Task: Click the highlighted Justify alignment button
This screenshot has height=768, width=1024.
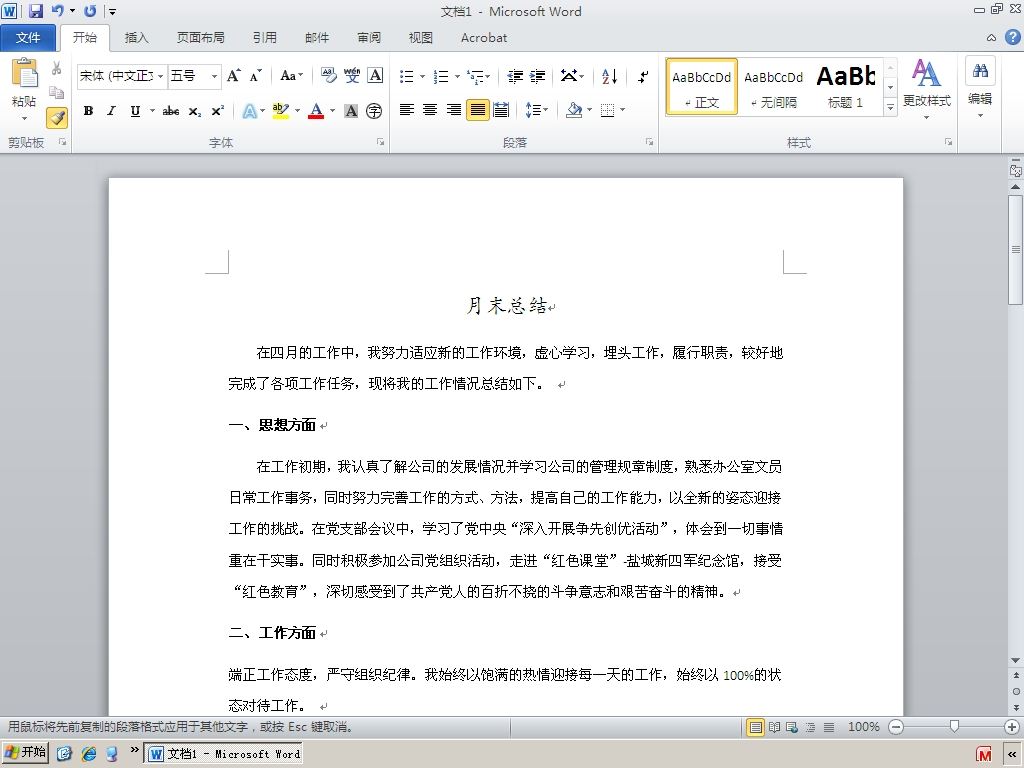Action: pos(477,110)
